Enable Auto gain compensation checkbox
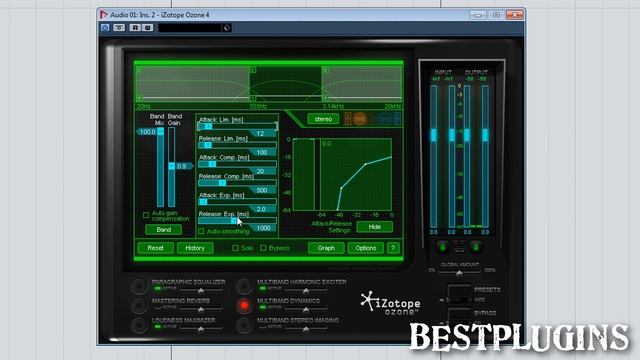The height and width of the screenshot is (360, 640). pos(146,215)
